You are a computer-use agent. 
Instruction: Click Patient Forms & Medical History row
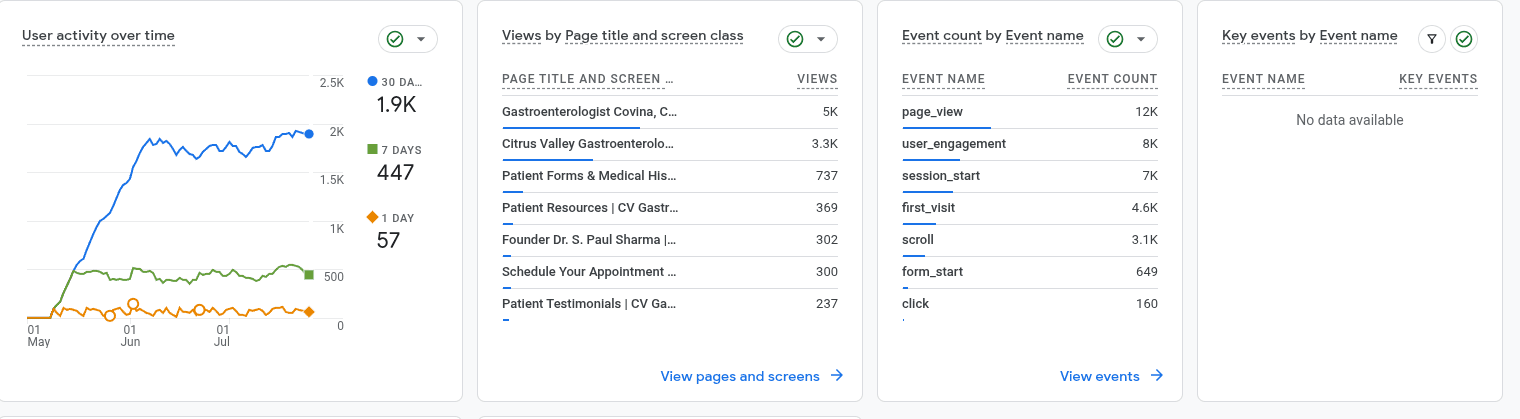point(670,176)
